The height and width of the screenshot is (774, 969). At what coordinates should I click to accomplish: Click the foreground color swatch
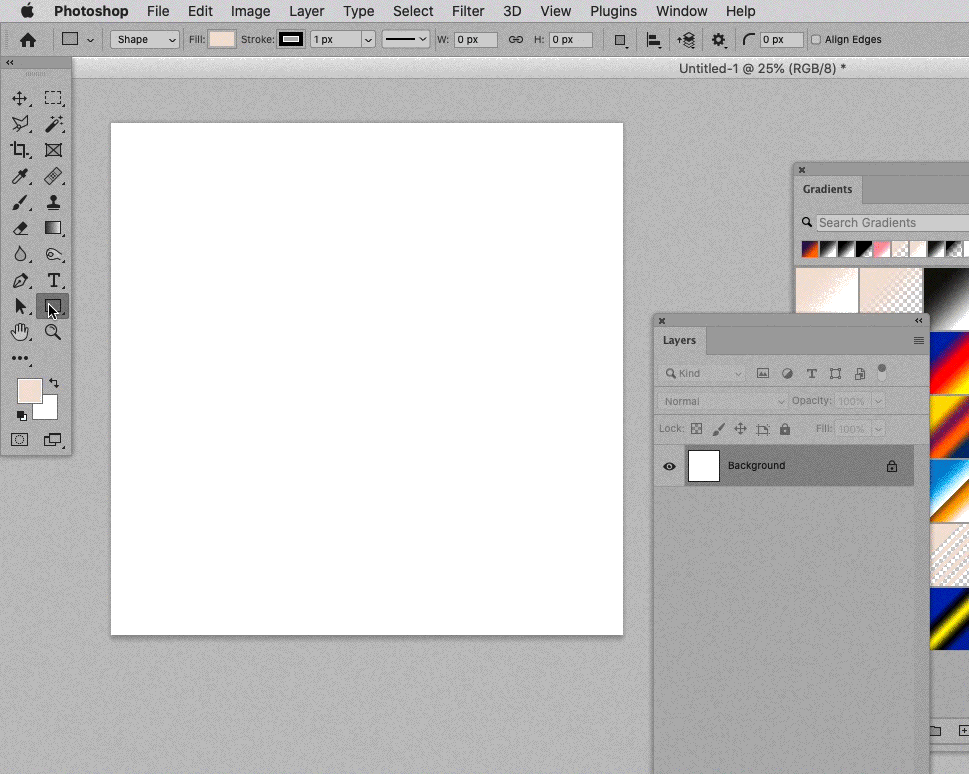pyautogui.click(x=28, y=390)
